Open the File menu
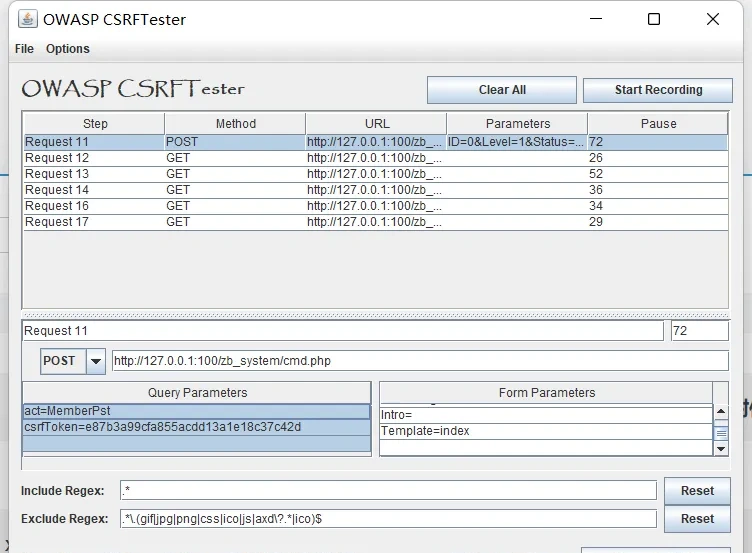The image size is (752, 553). pos(24,49)
